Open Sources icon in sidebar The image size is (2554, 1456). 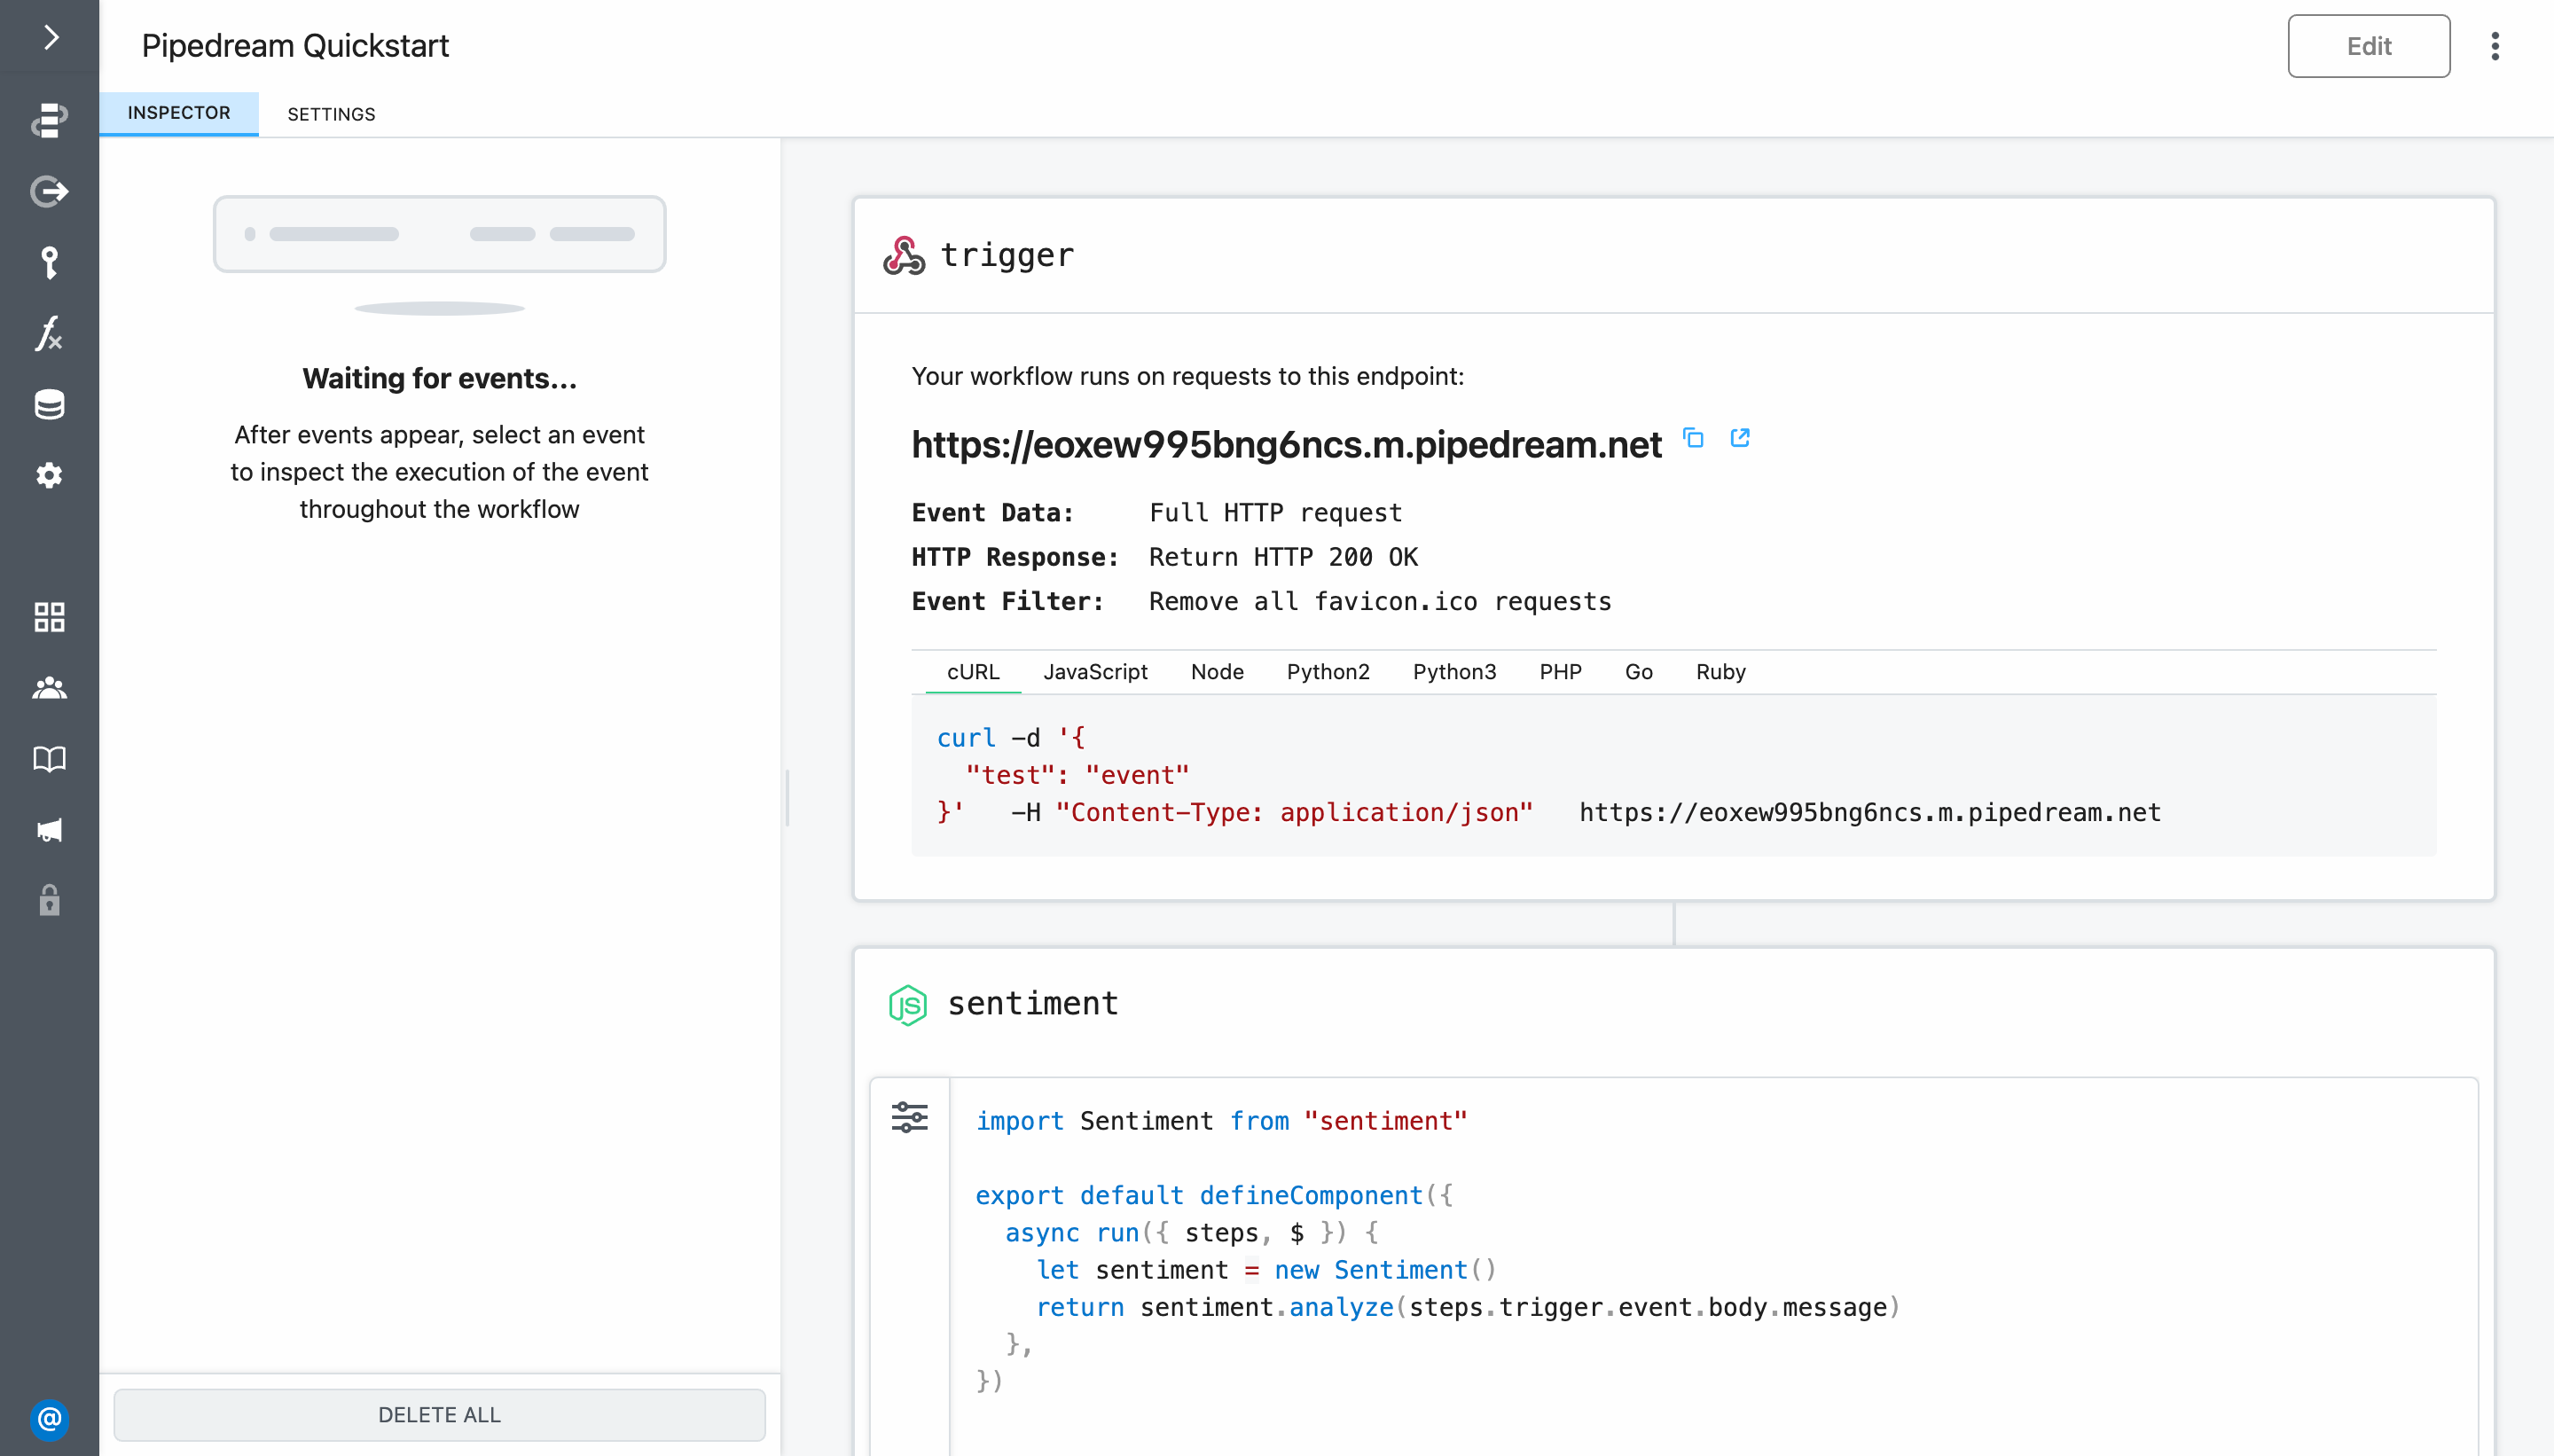coord(50,191)
